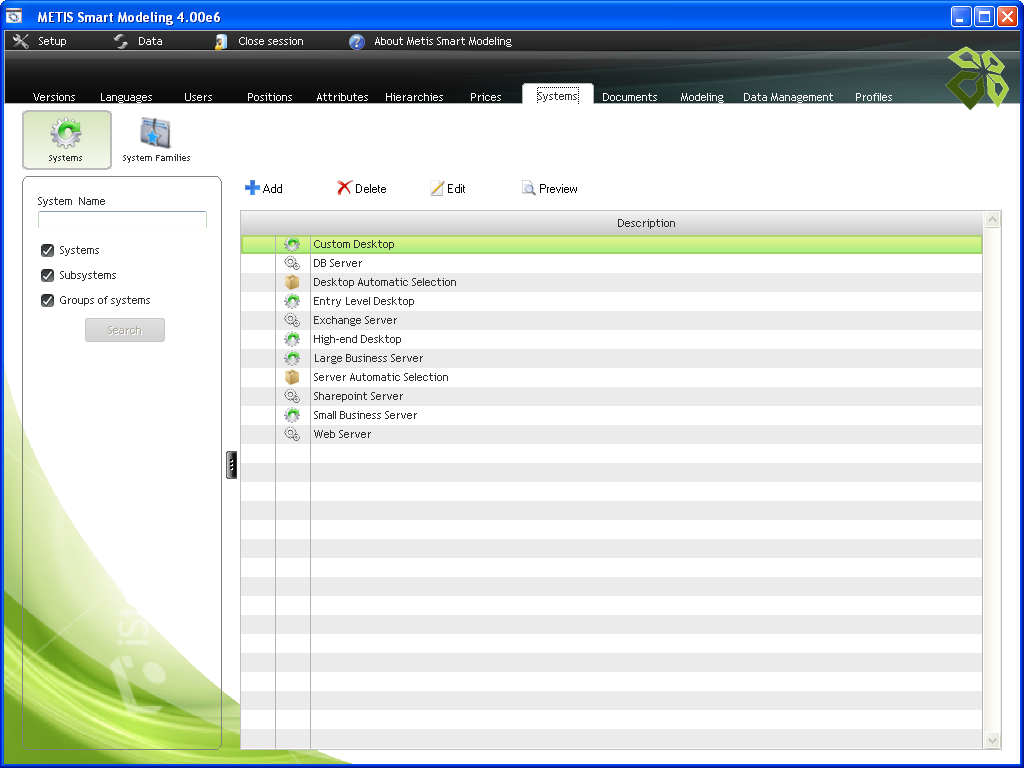Viewport: 1024px width, 768px height.
Task: Click the subsystem icon beside Web Server
Action: coord(292,434)
